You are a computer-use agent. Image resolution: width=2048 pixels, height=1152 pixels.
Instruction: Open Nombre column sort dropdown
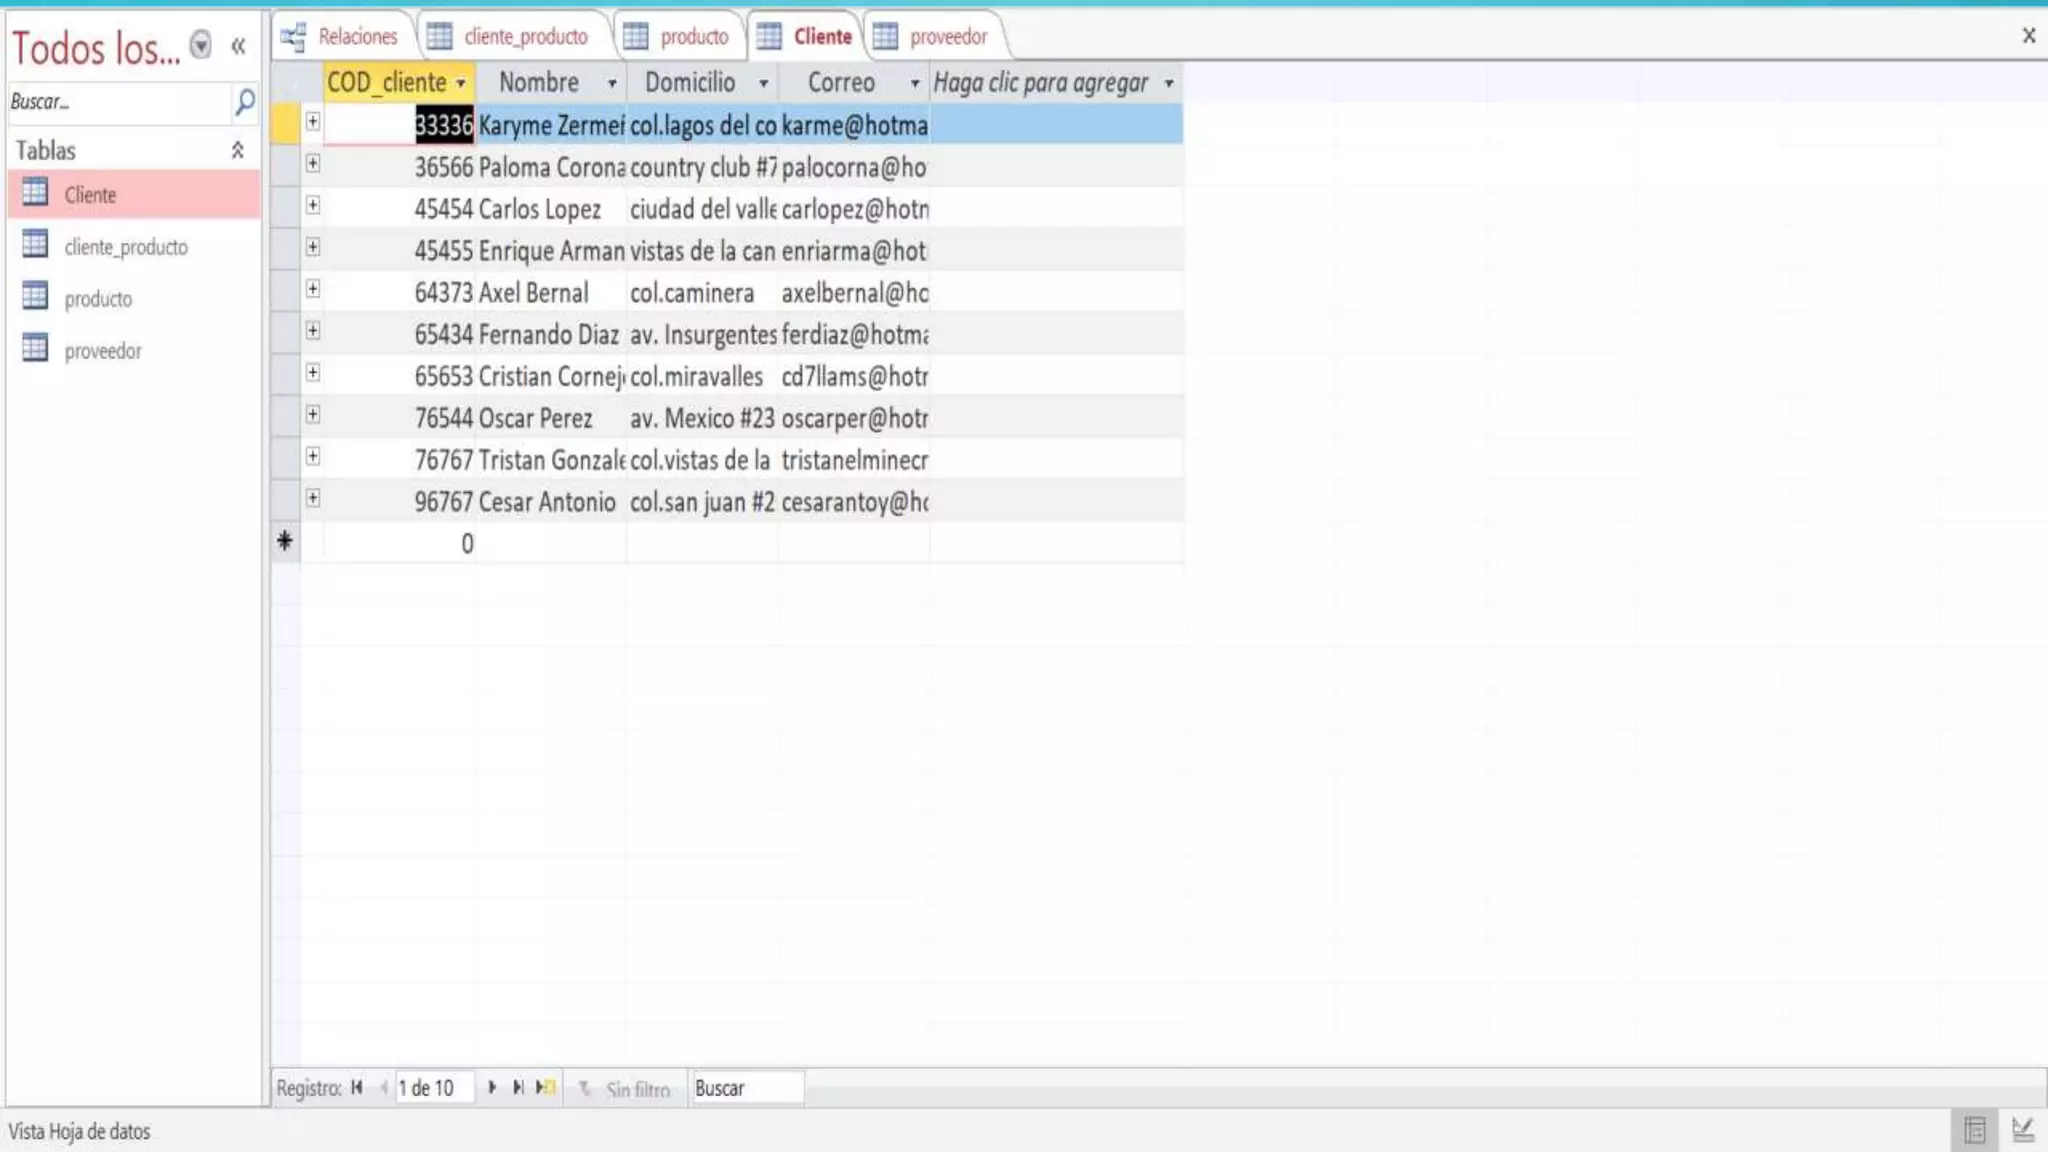coord(612,84)
